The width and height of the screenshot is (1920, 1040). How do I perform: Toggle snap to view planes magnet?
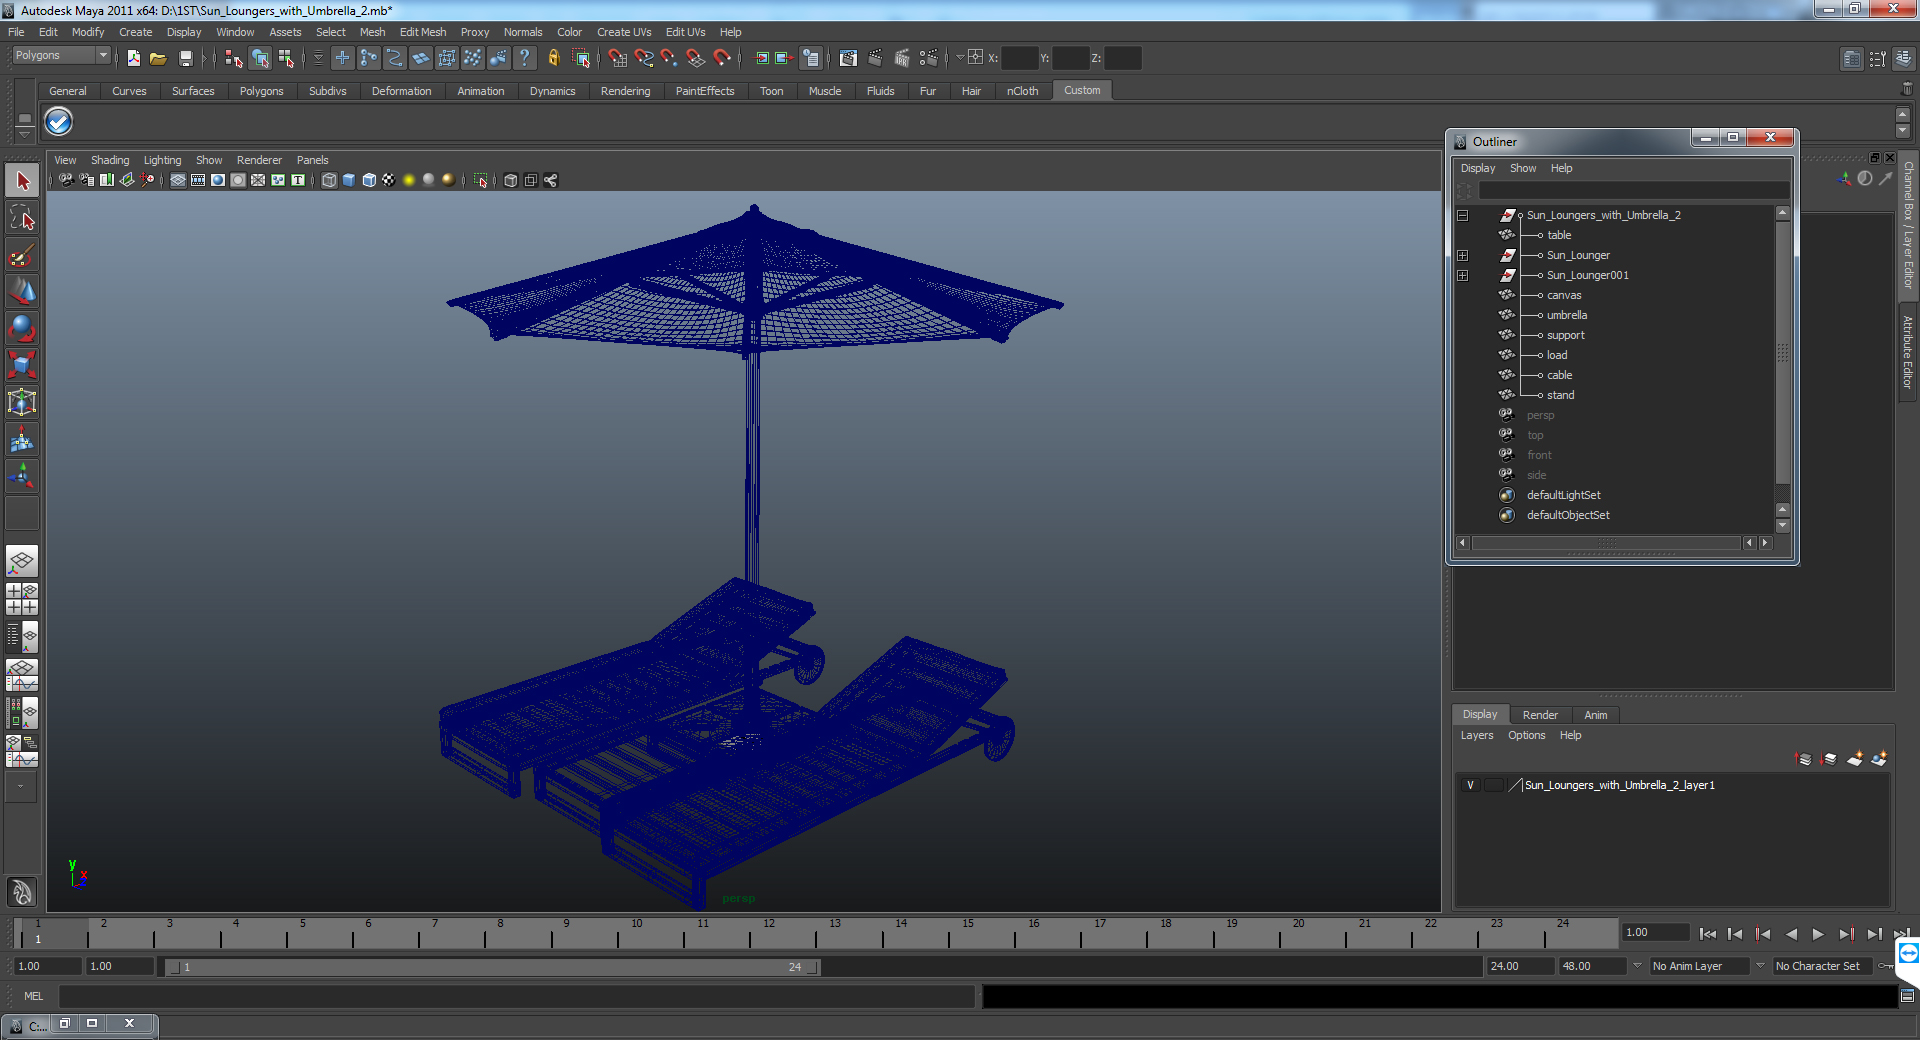pyautogui.click(x=696, y=58)
